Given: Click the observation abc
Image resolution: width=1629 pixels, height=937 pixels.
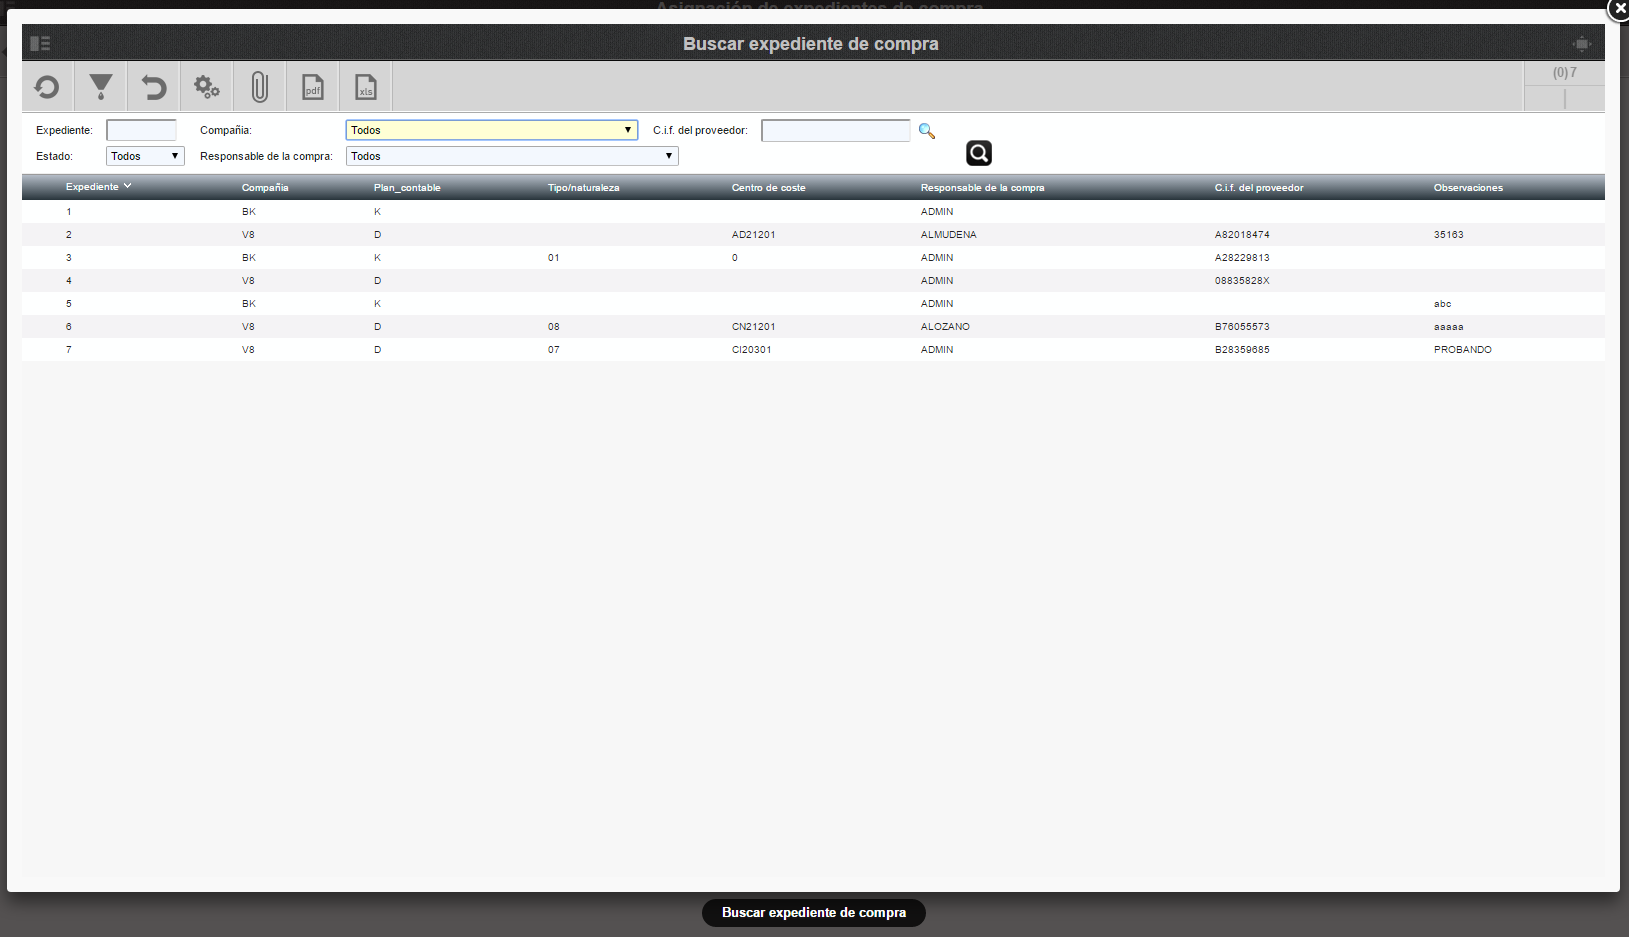Looking at the screenshot, I should [1443, 304].
